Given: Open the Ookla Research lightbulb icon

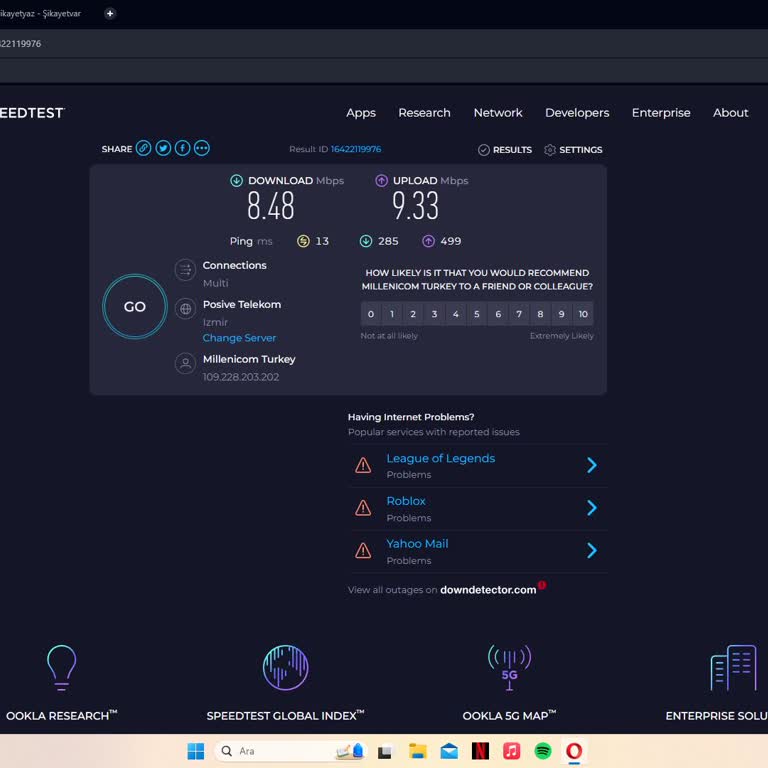Looking at the screenshot, I should [61, 668].
